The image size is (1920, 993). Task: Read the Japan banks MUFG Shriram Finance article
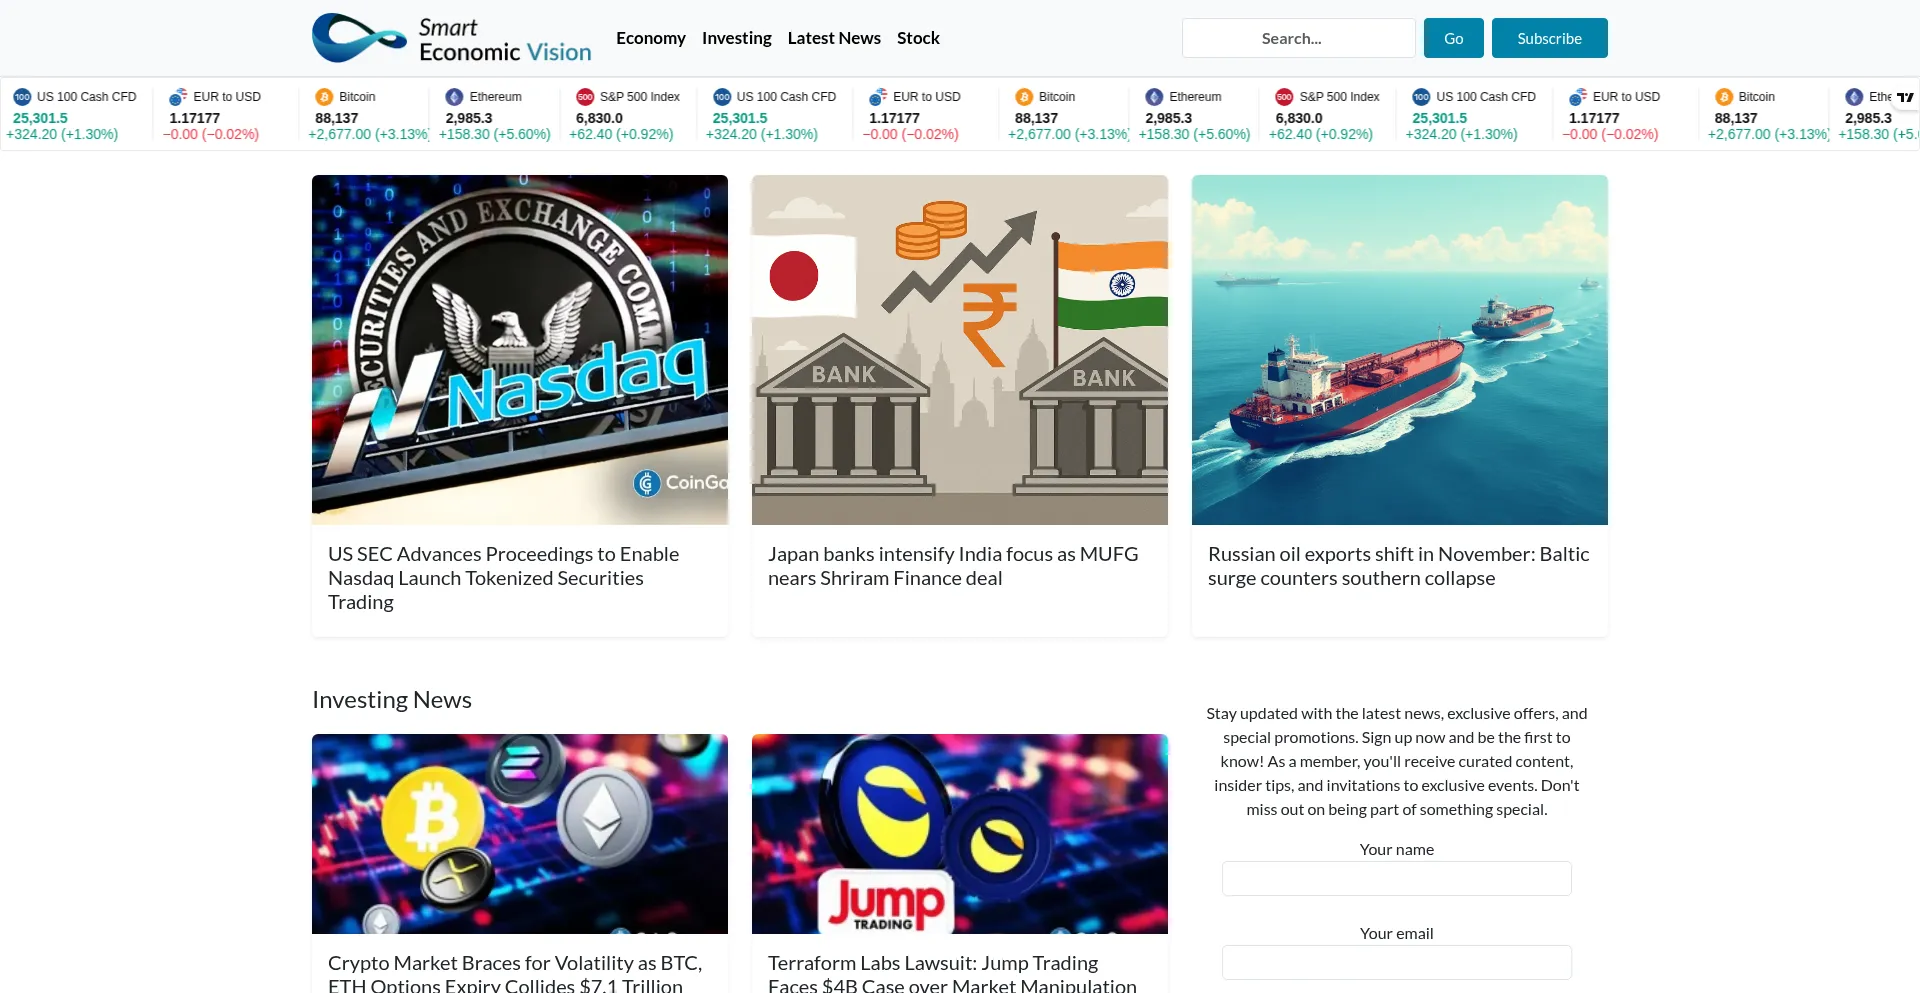coord(952,565)
